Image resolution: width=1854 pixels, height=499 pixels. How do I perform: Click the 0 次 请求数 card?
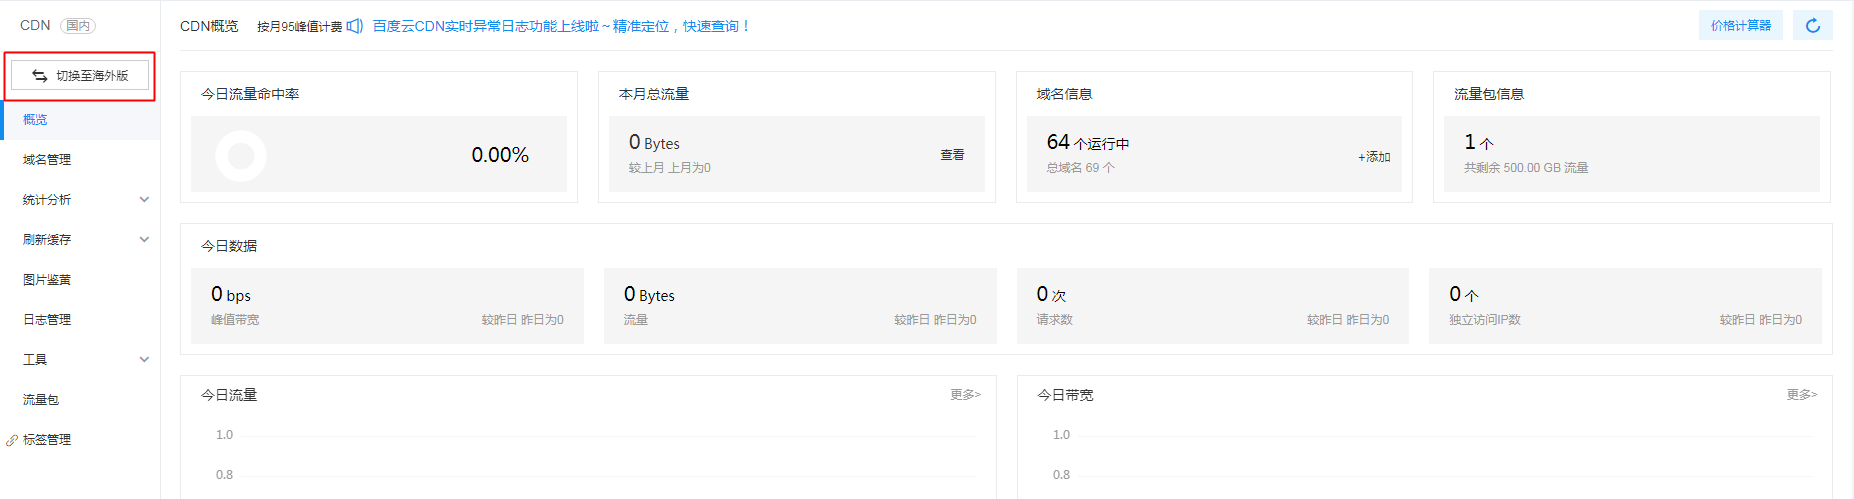coord(1213,306)
